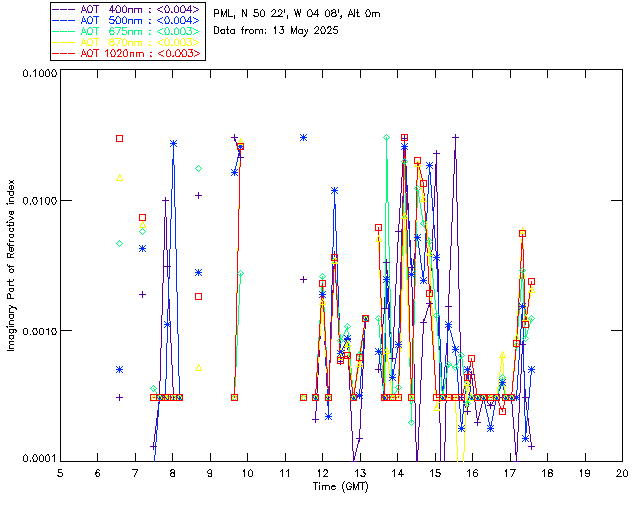
Task: Click the x-axis tick label 12
Action: [x=322, y=473]
